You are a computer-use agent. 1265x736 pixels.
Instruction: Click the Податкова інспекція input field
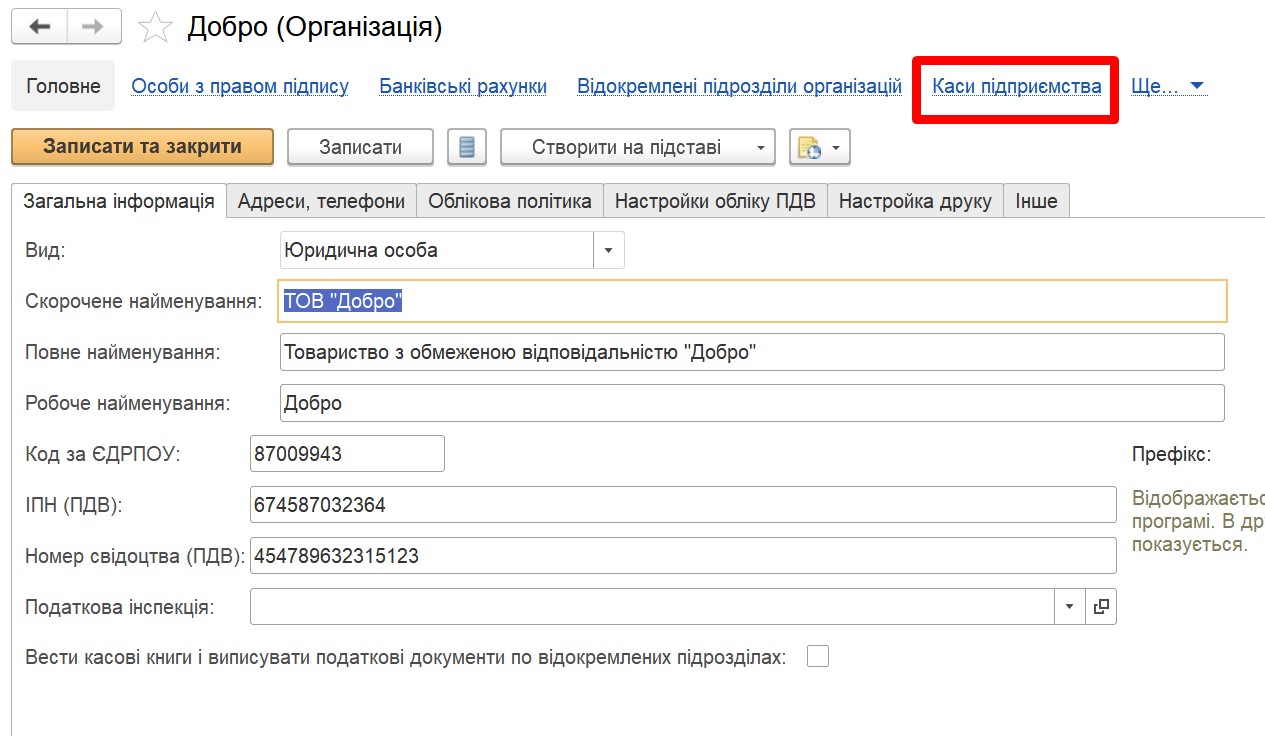tap(652, 606)
